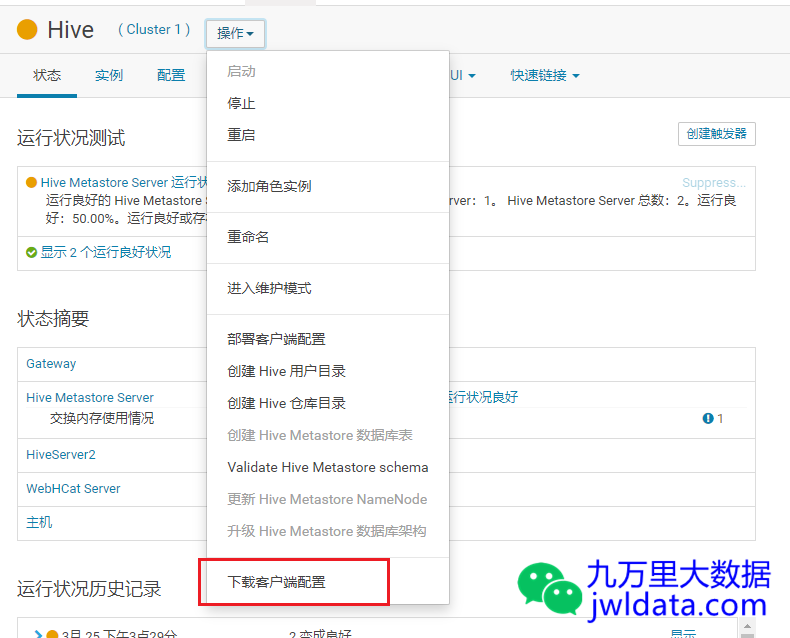Click the 创建触发器 button
The height and width of the screenshot is (638, 790).
716,134
